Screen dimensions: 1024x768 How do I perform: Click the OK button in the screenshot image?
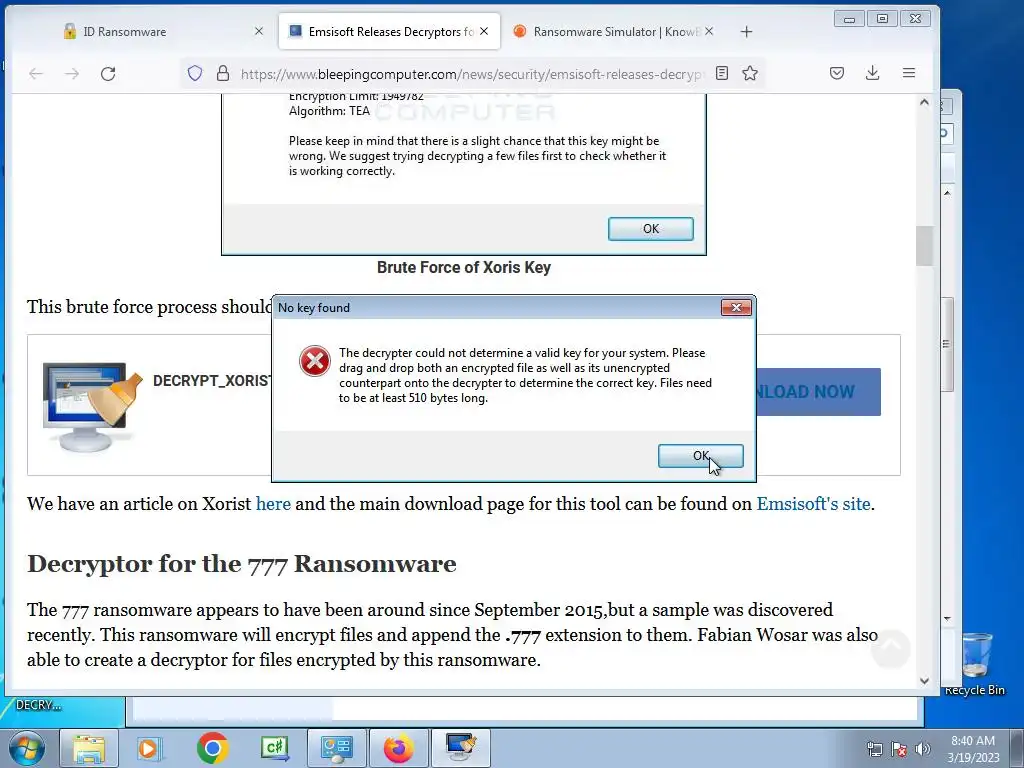(x=650, y=229)
